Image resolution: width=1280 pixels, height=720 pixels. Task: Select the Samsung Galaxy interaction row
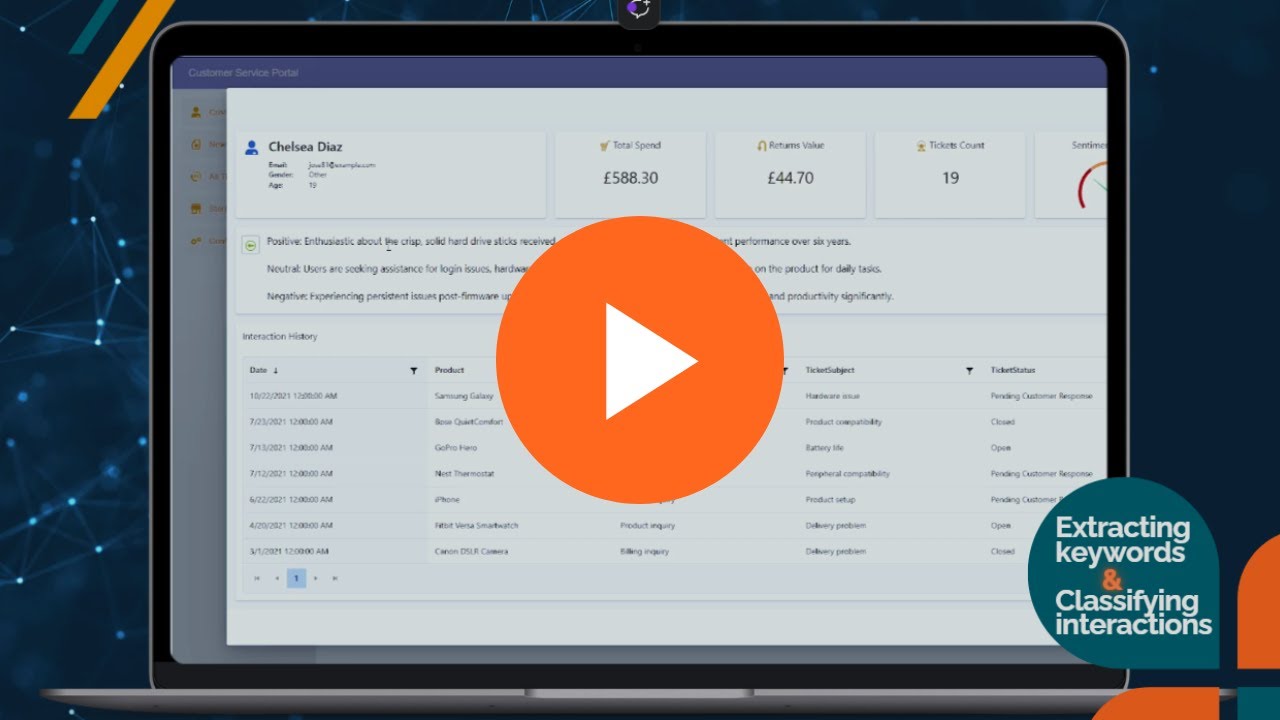464,396
